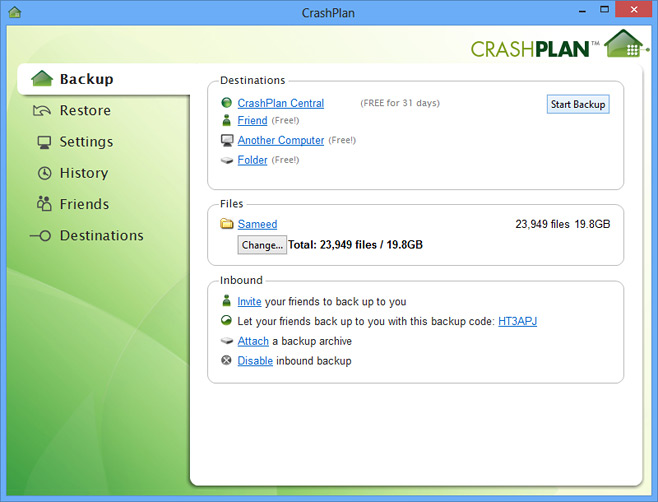
Task: Click the Backup house icon in sidebar
Action: tap(42, 78)
